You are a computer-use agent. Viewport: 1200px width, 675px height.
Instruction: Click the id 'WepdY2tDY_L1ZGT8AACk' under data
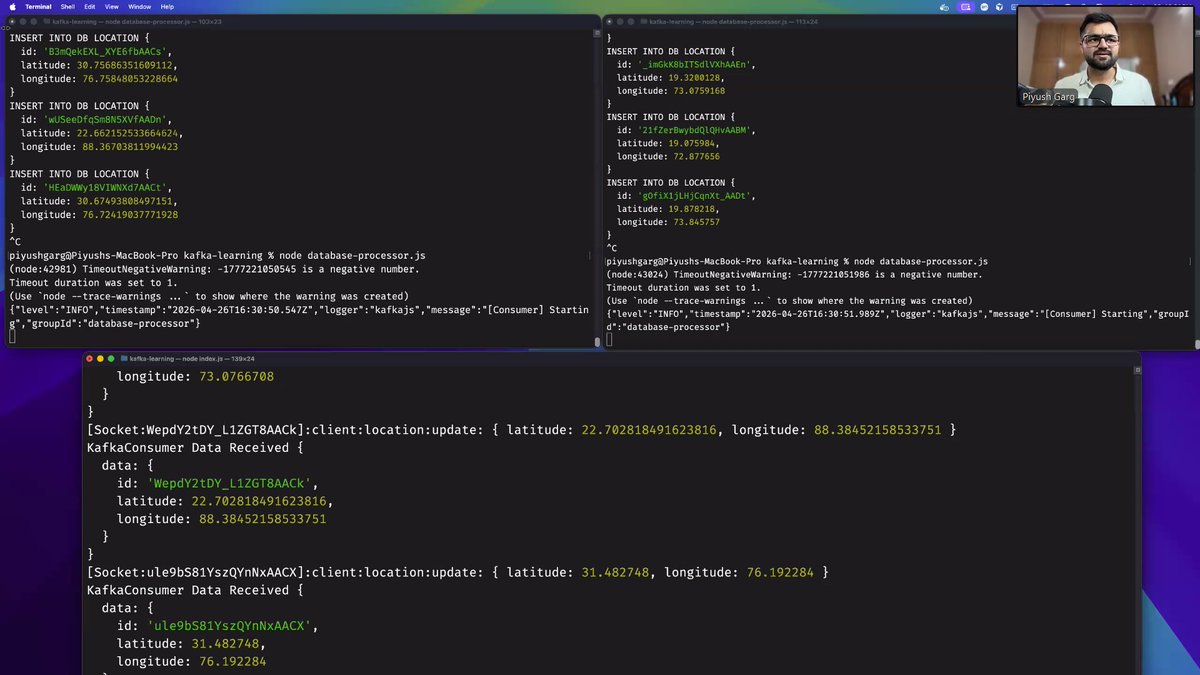pos(229,483)
